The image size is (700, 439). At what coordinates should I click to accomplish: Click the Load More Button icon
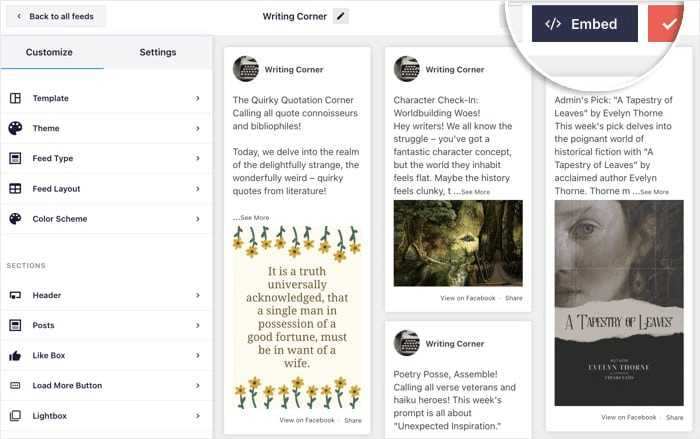[15, 385]
